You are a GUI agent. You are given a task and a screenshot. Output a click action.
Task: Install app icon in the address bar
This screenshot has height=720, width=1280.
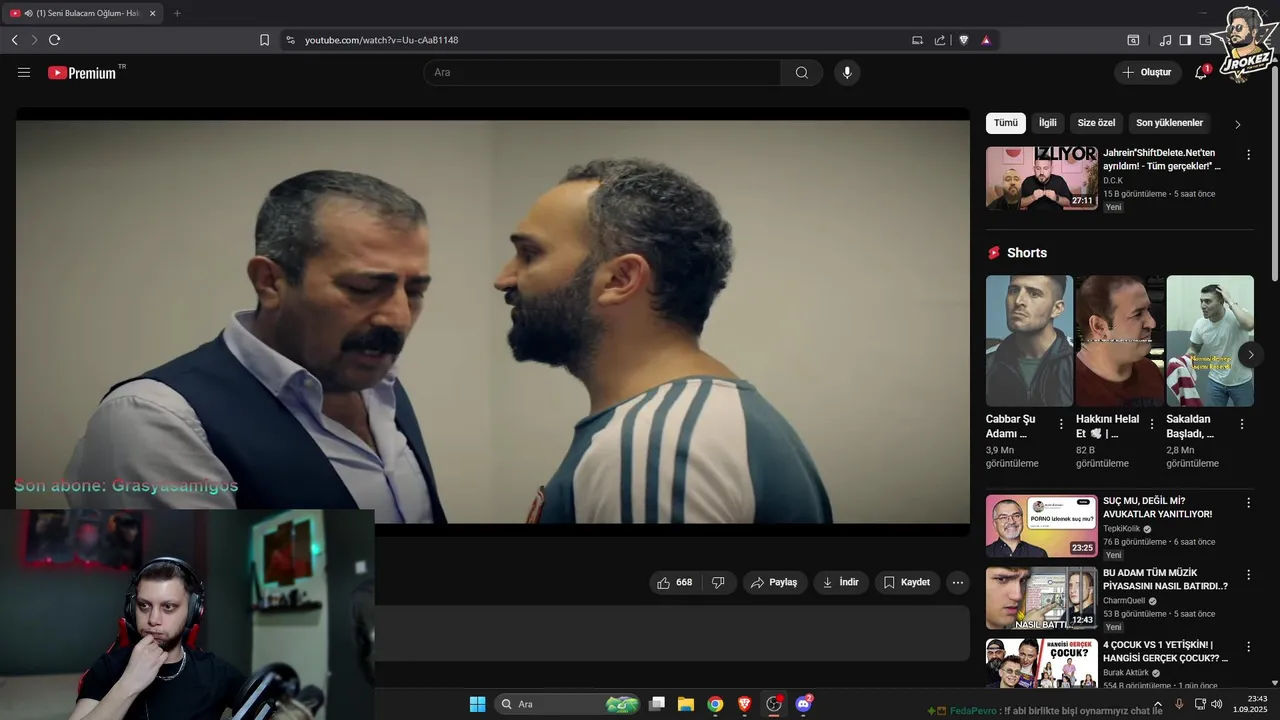click(917, 40)
